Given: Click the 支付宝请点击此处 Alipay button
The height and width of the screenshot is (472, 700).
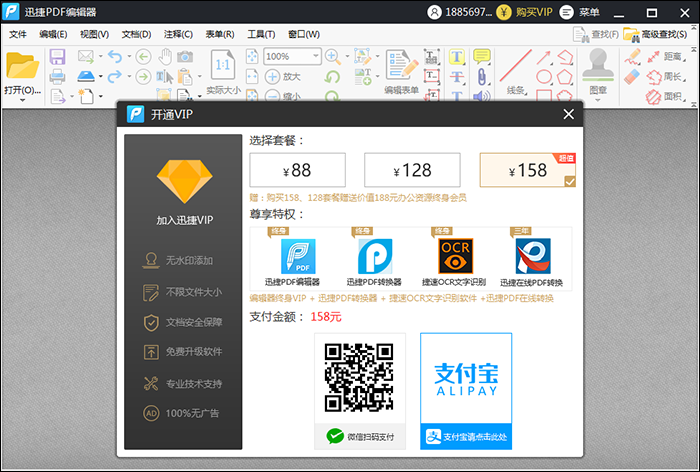Looking at the screenshot, I should pos(466,436).
